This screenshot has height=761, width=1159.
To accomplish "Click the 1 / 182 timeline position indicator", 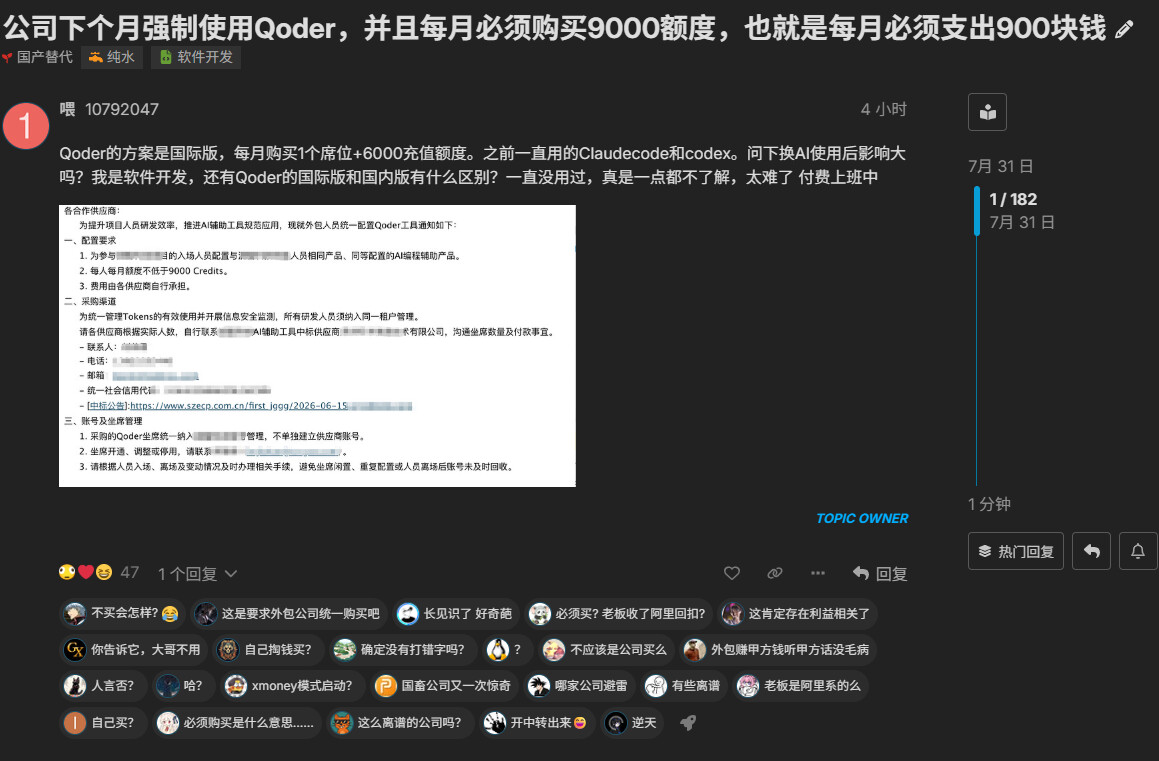I will (x=1013, y=199).
